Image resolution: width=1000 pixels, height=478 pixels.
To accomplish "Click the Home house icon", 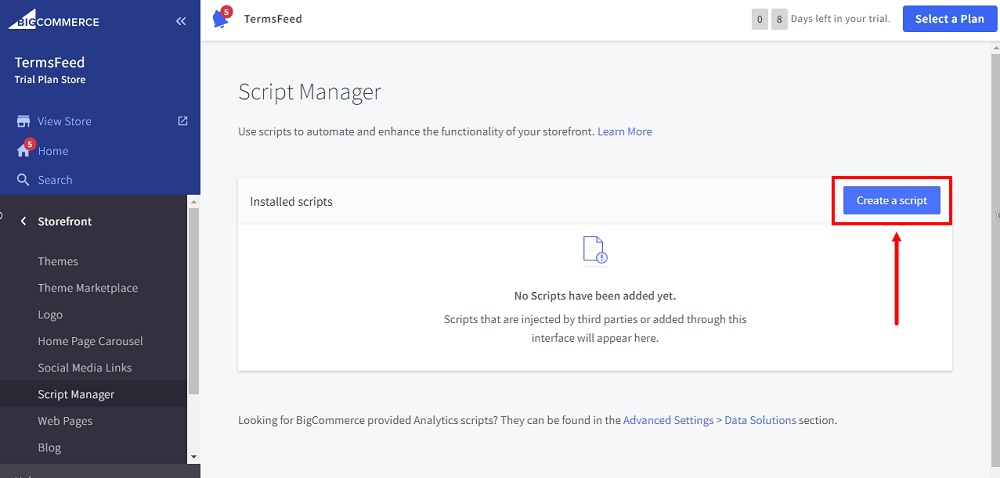I will pos(24,150).
